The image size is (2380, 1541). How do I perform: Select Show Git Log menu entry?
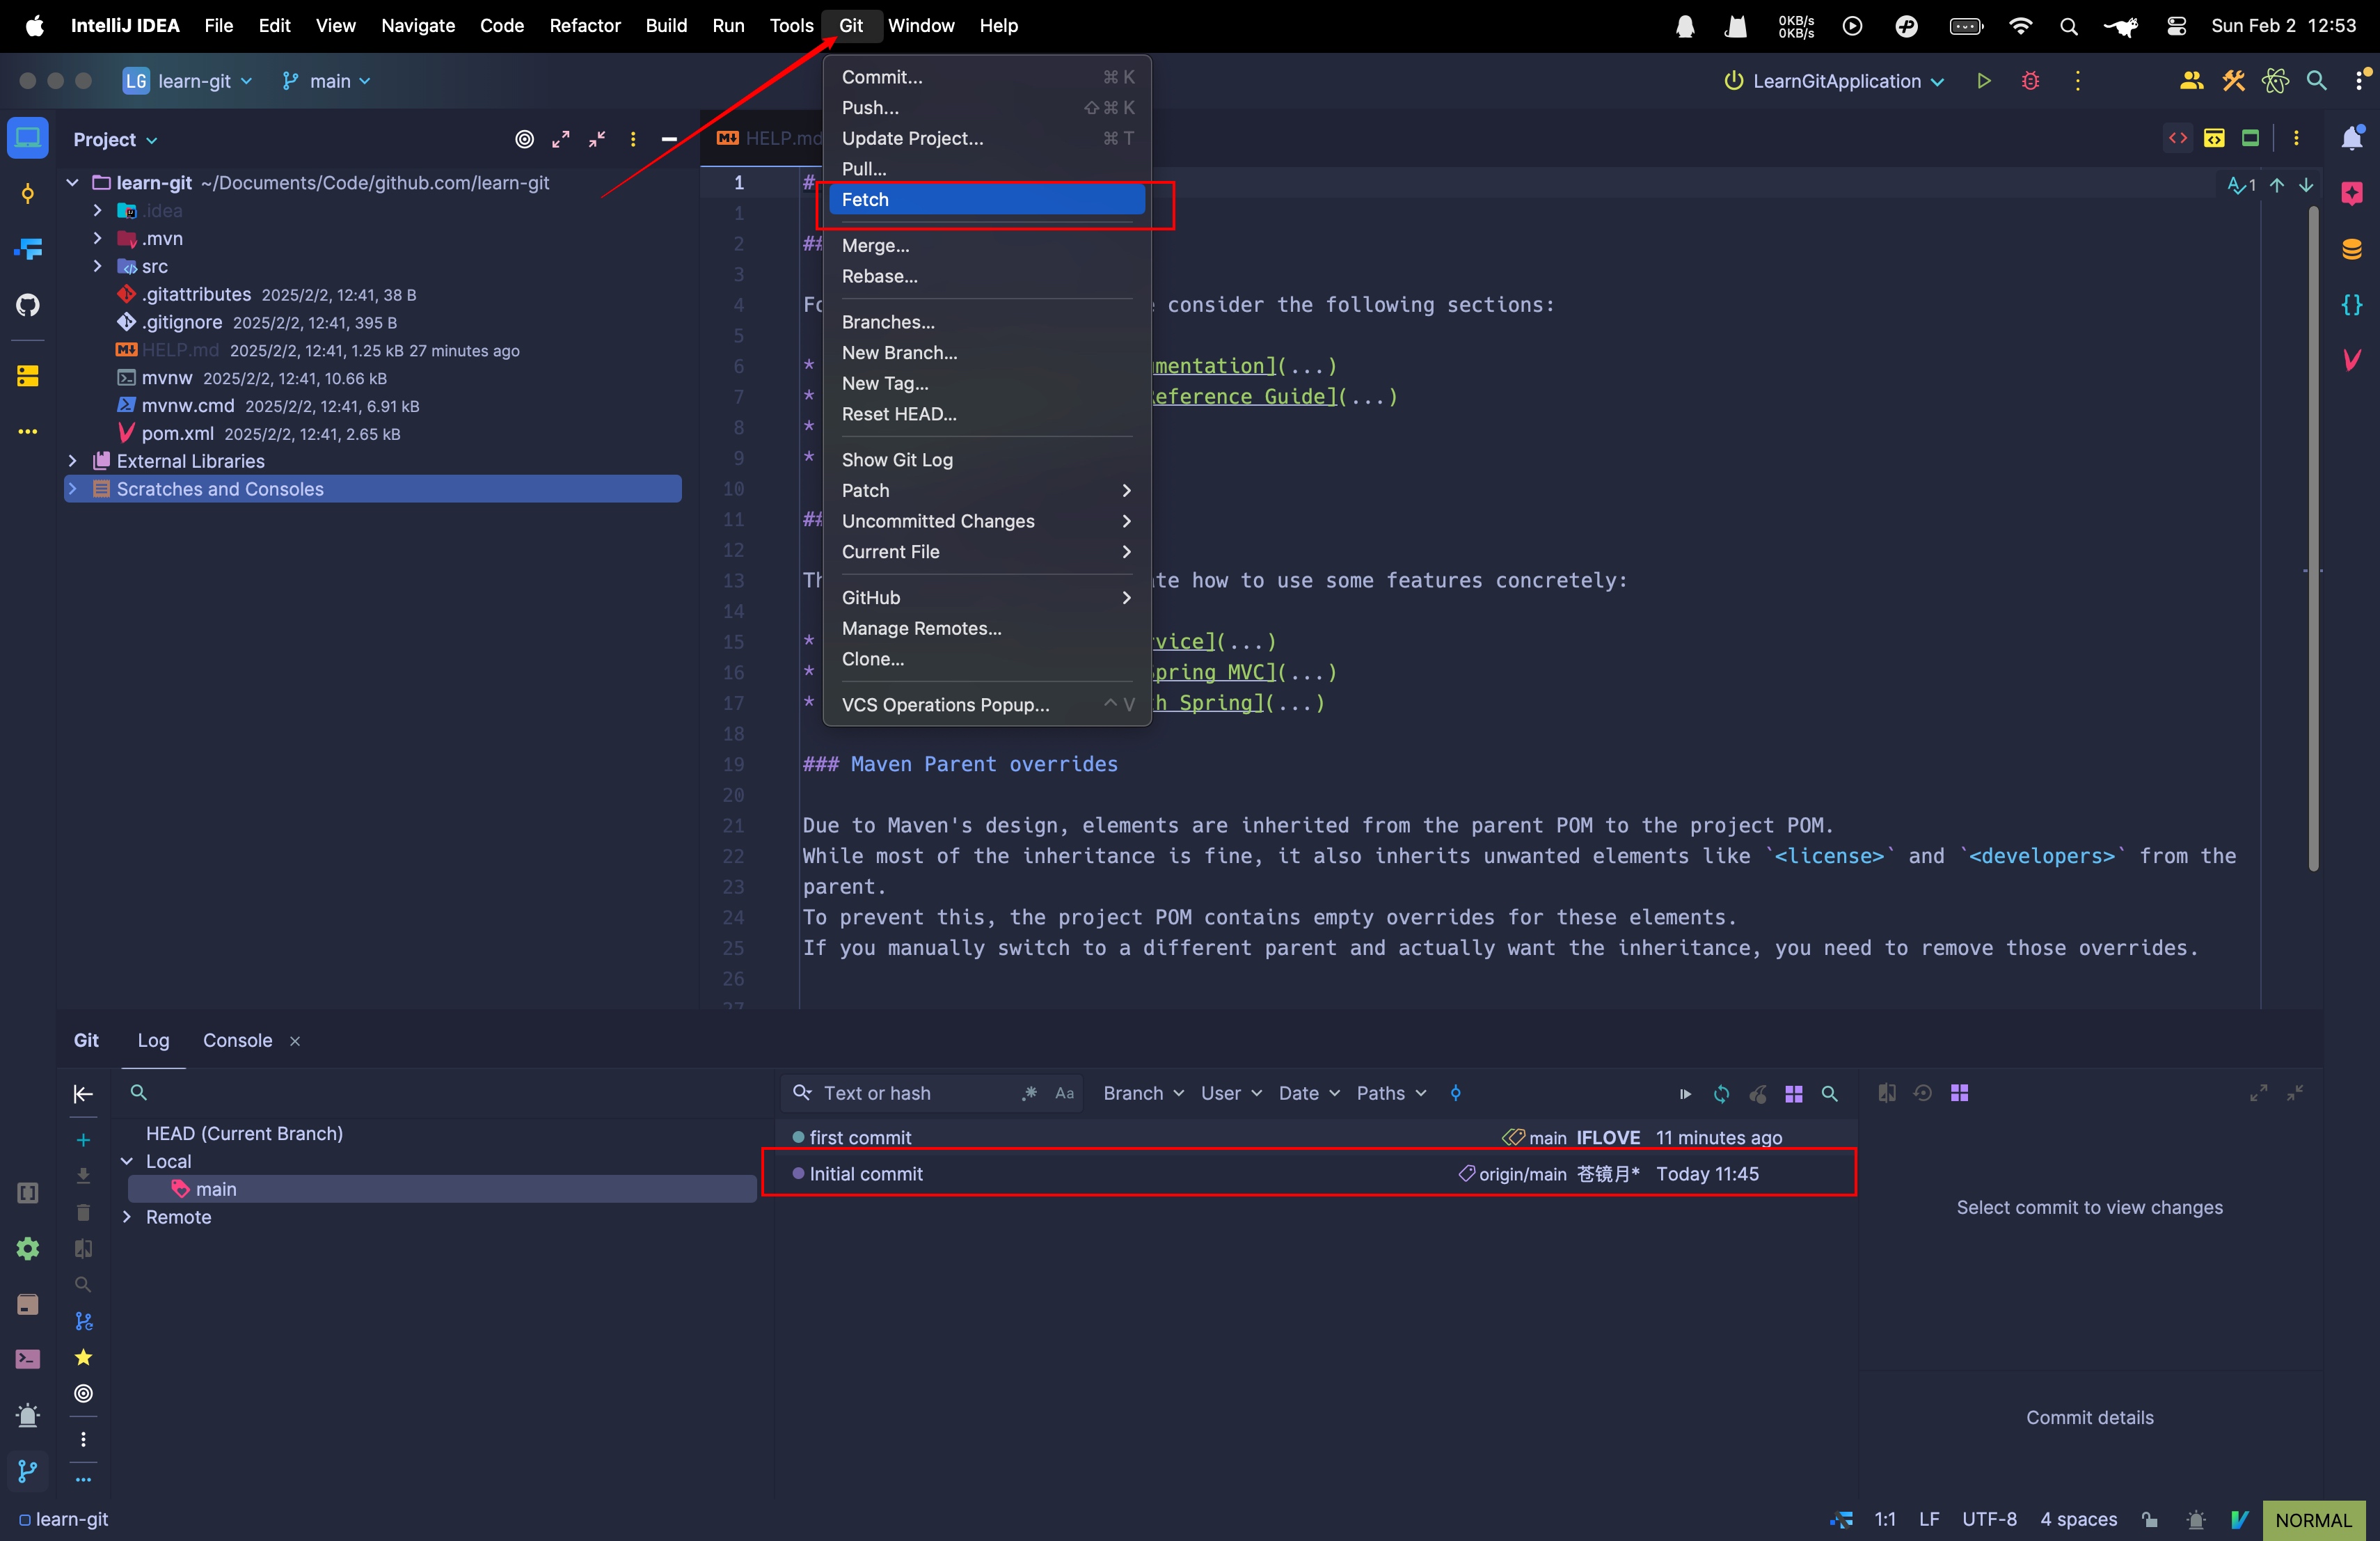point(986,460)
